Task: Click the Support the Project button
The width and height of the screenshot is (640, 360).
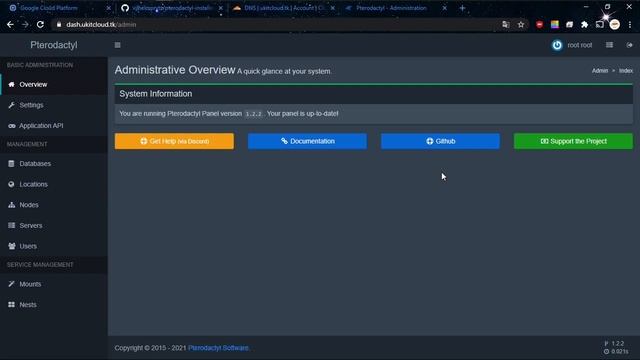Action: (573, 141)
